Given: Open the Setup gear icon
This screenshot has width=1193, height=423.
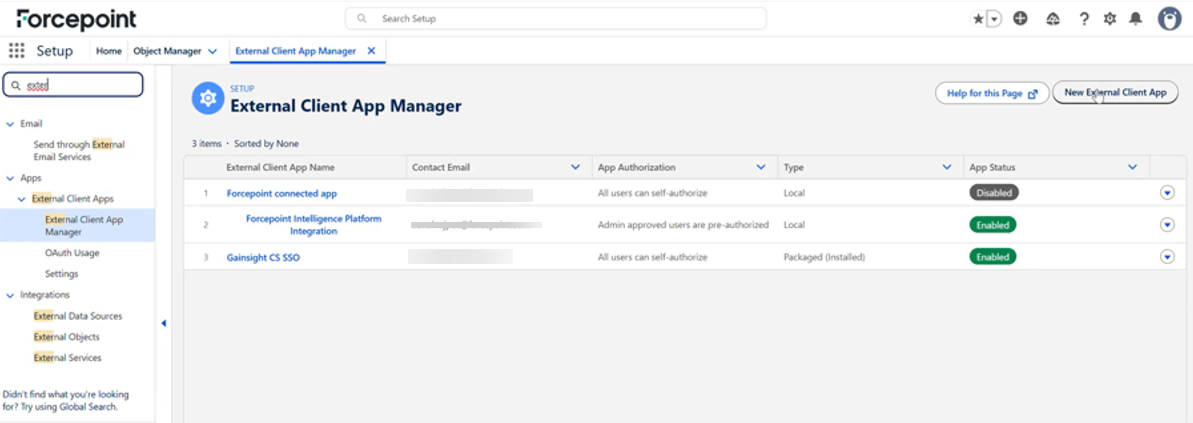Looking at the screenshot, I should pos(1110,19).
